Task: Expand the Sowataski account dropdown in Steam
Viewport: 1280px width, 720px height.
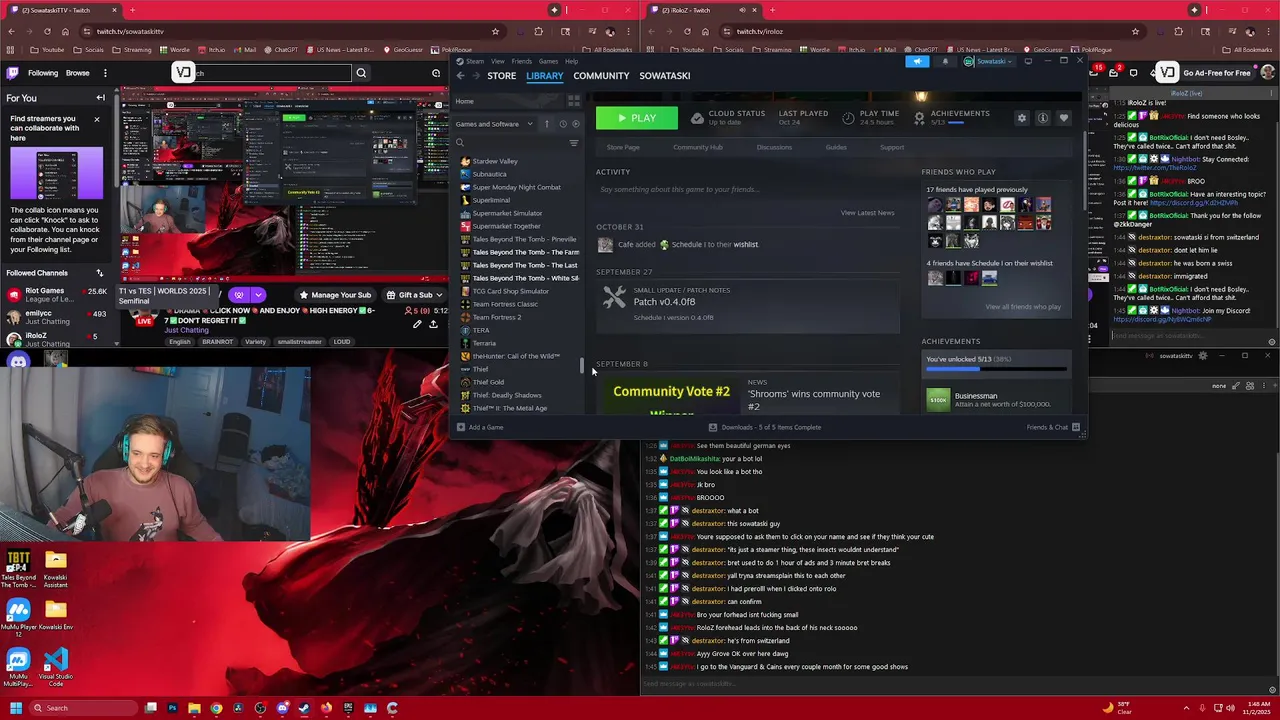Action: pos(990,61)
